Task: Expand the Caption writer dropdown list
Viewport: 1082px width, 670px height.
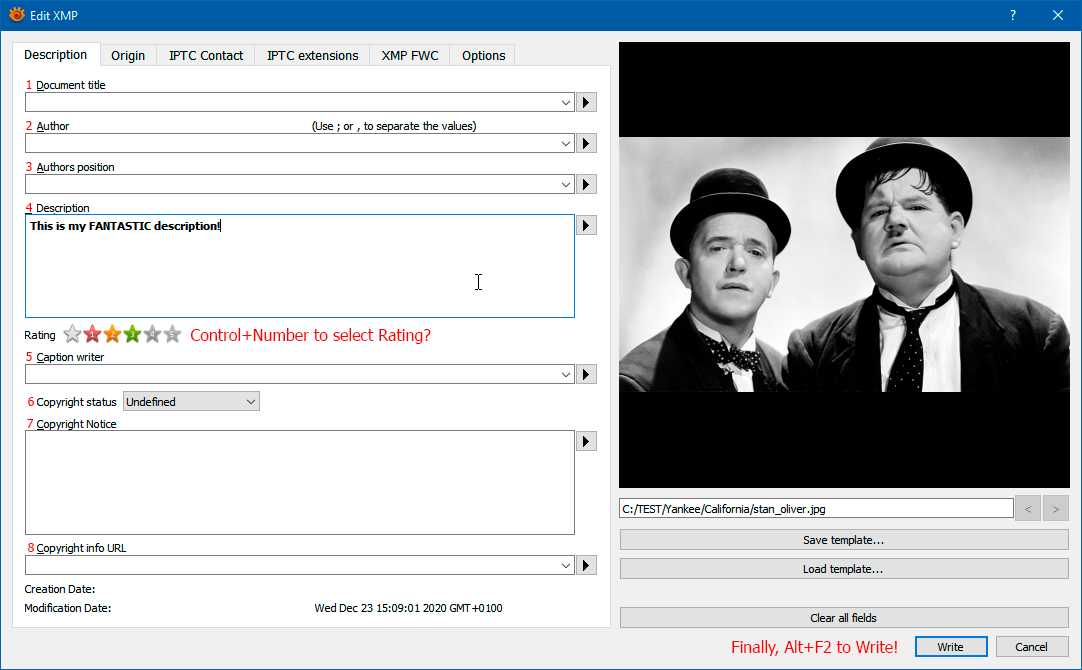Action: (566, 374)
